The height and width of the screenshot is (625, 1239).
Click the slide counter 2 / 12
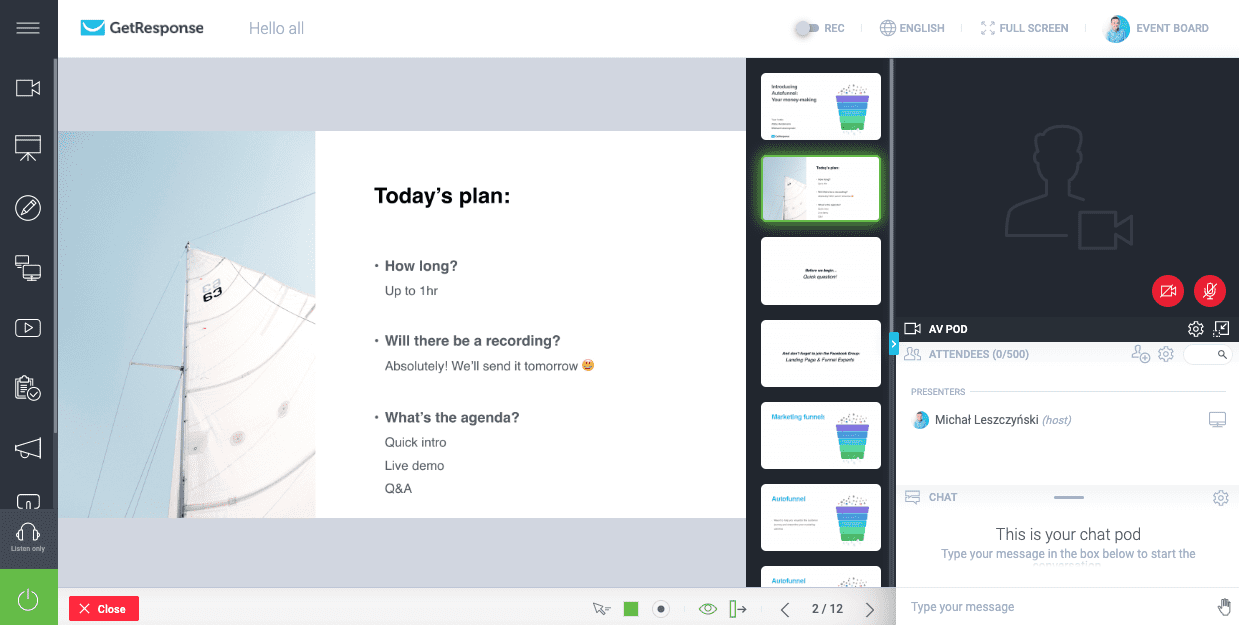(827, 609)
